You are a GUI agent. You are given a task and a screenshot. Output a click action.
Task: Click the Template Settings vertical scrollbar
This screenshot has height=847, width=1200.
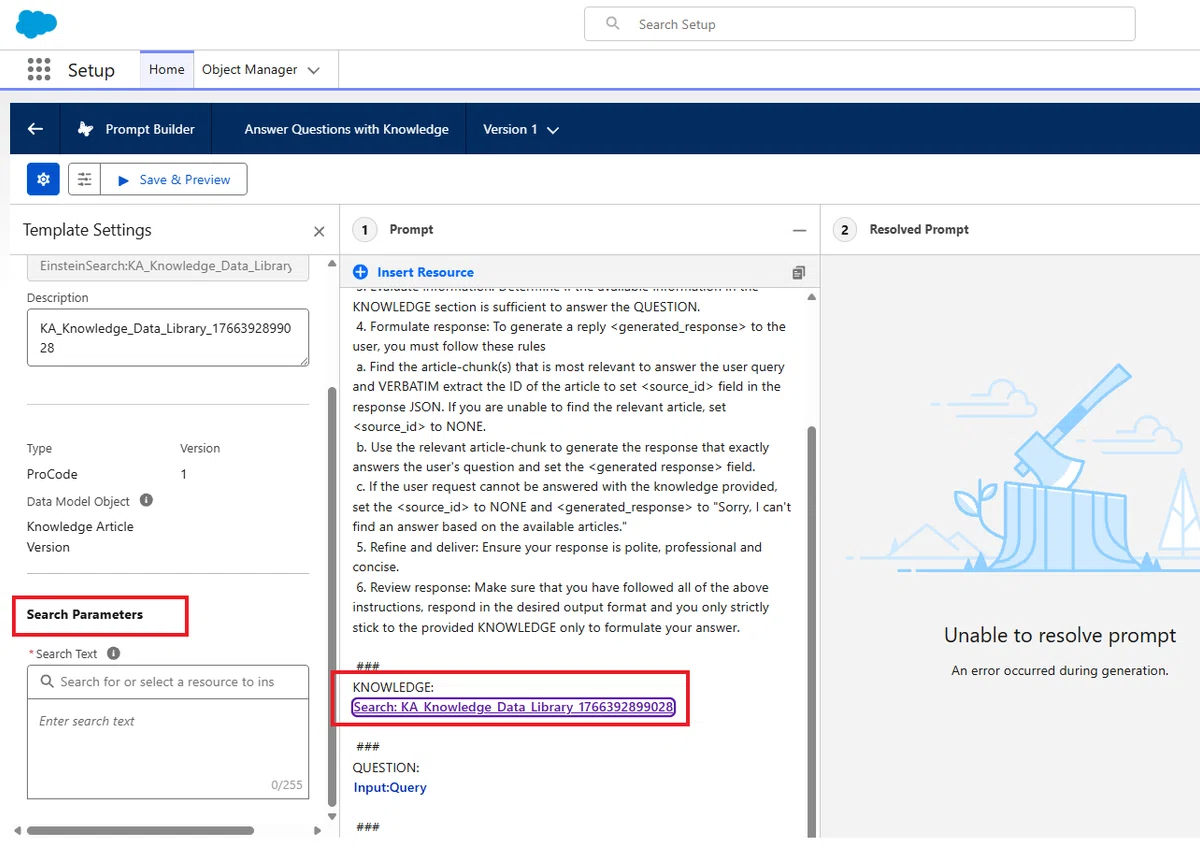pos(333,595)
